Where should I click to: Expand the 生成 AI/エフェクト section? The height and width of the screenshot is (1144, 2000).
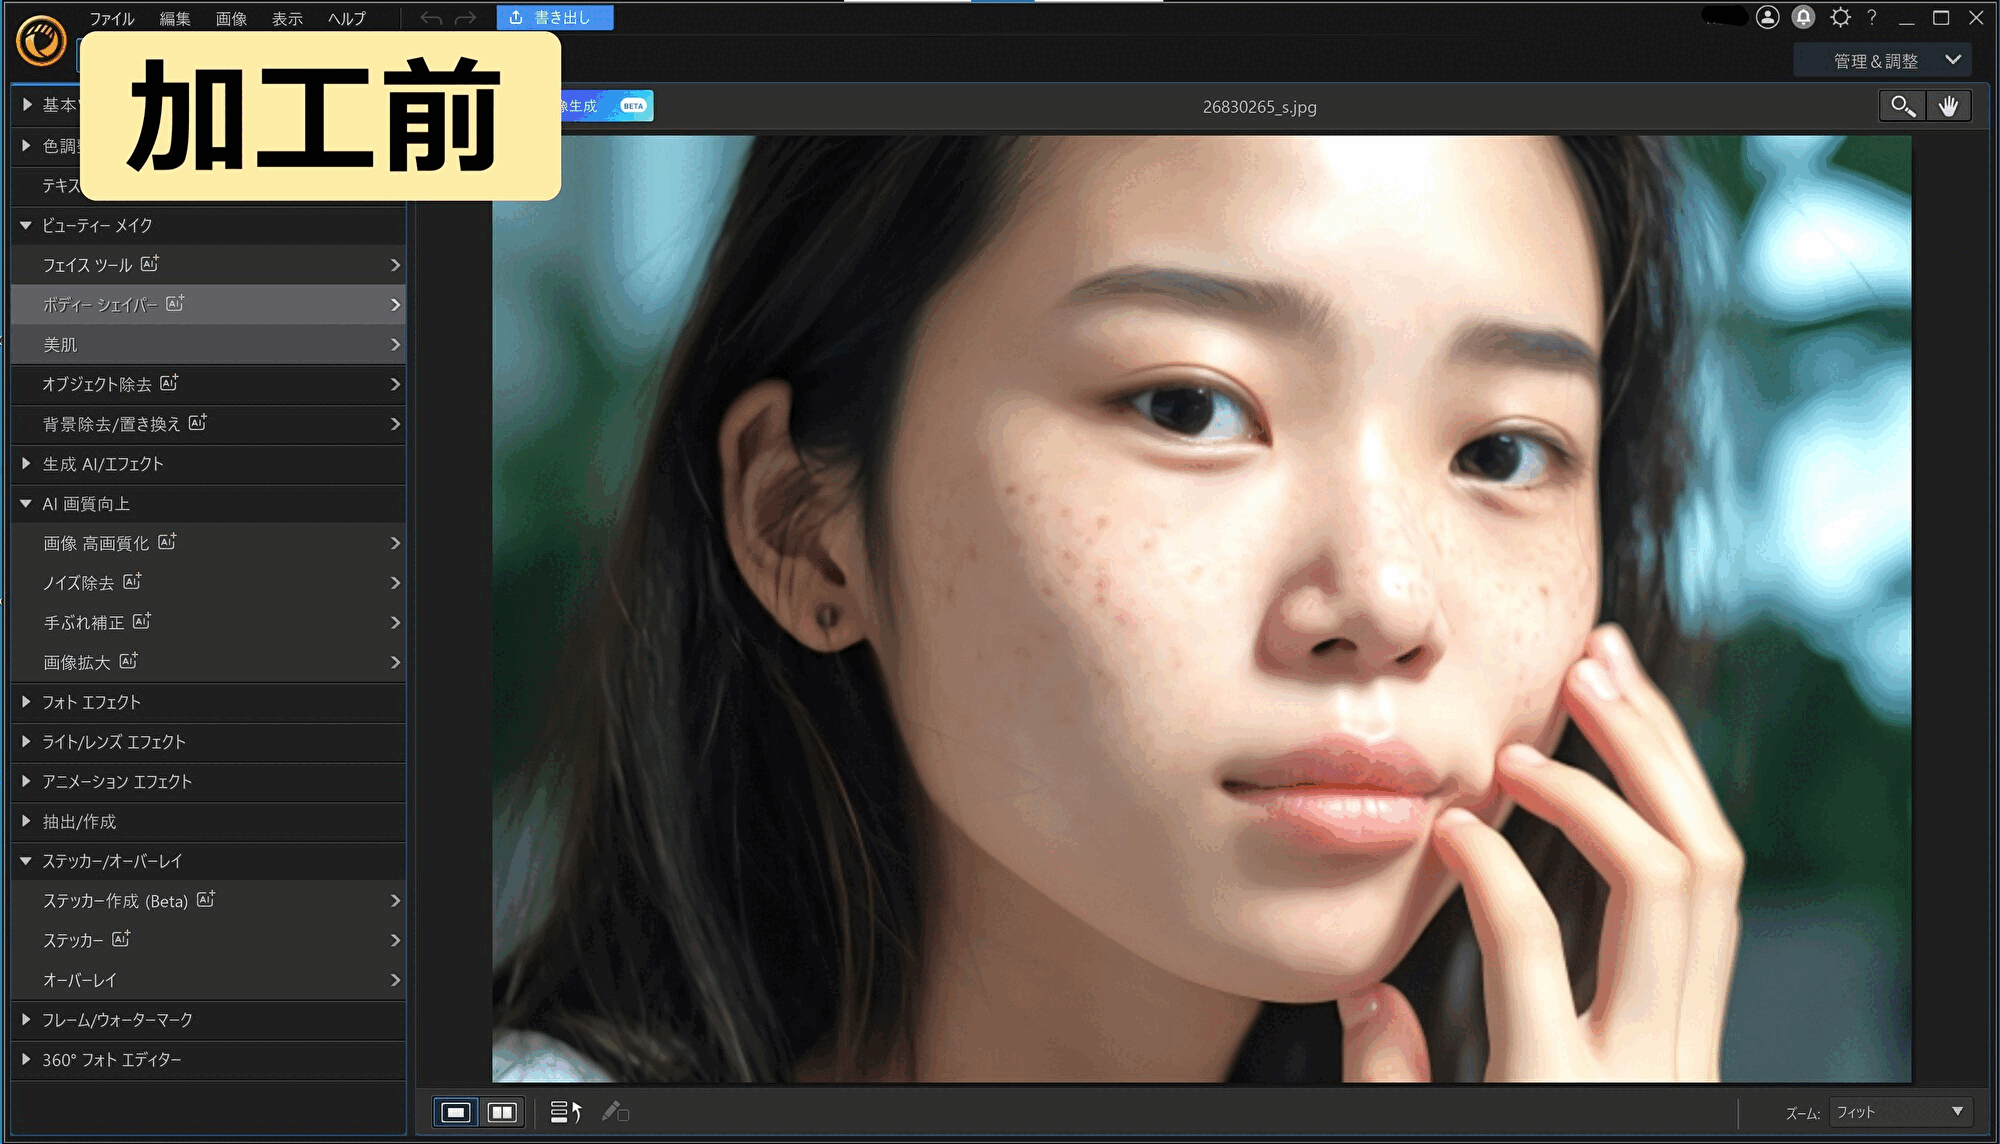click(103, 463)
